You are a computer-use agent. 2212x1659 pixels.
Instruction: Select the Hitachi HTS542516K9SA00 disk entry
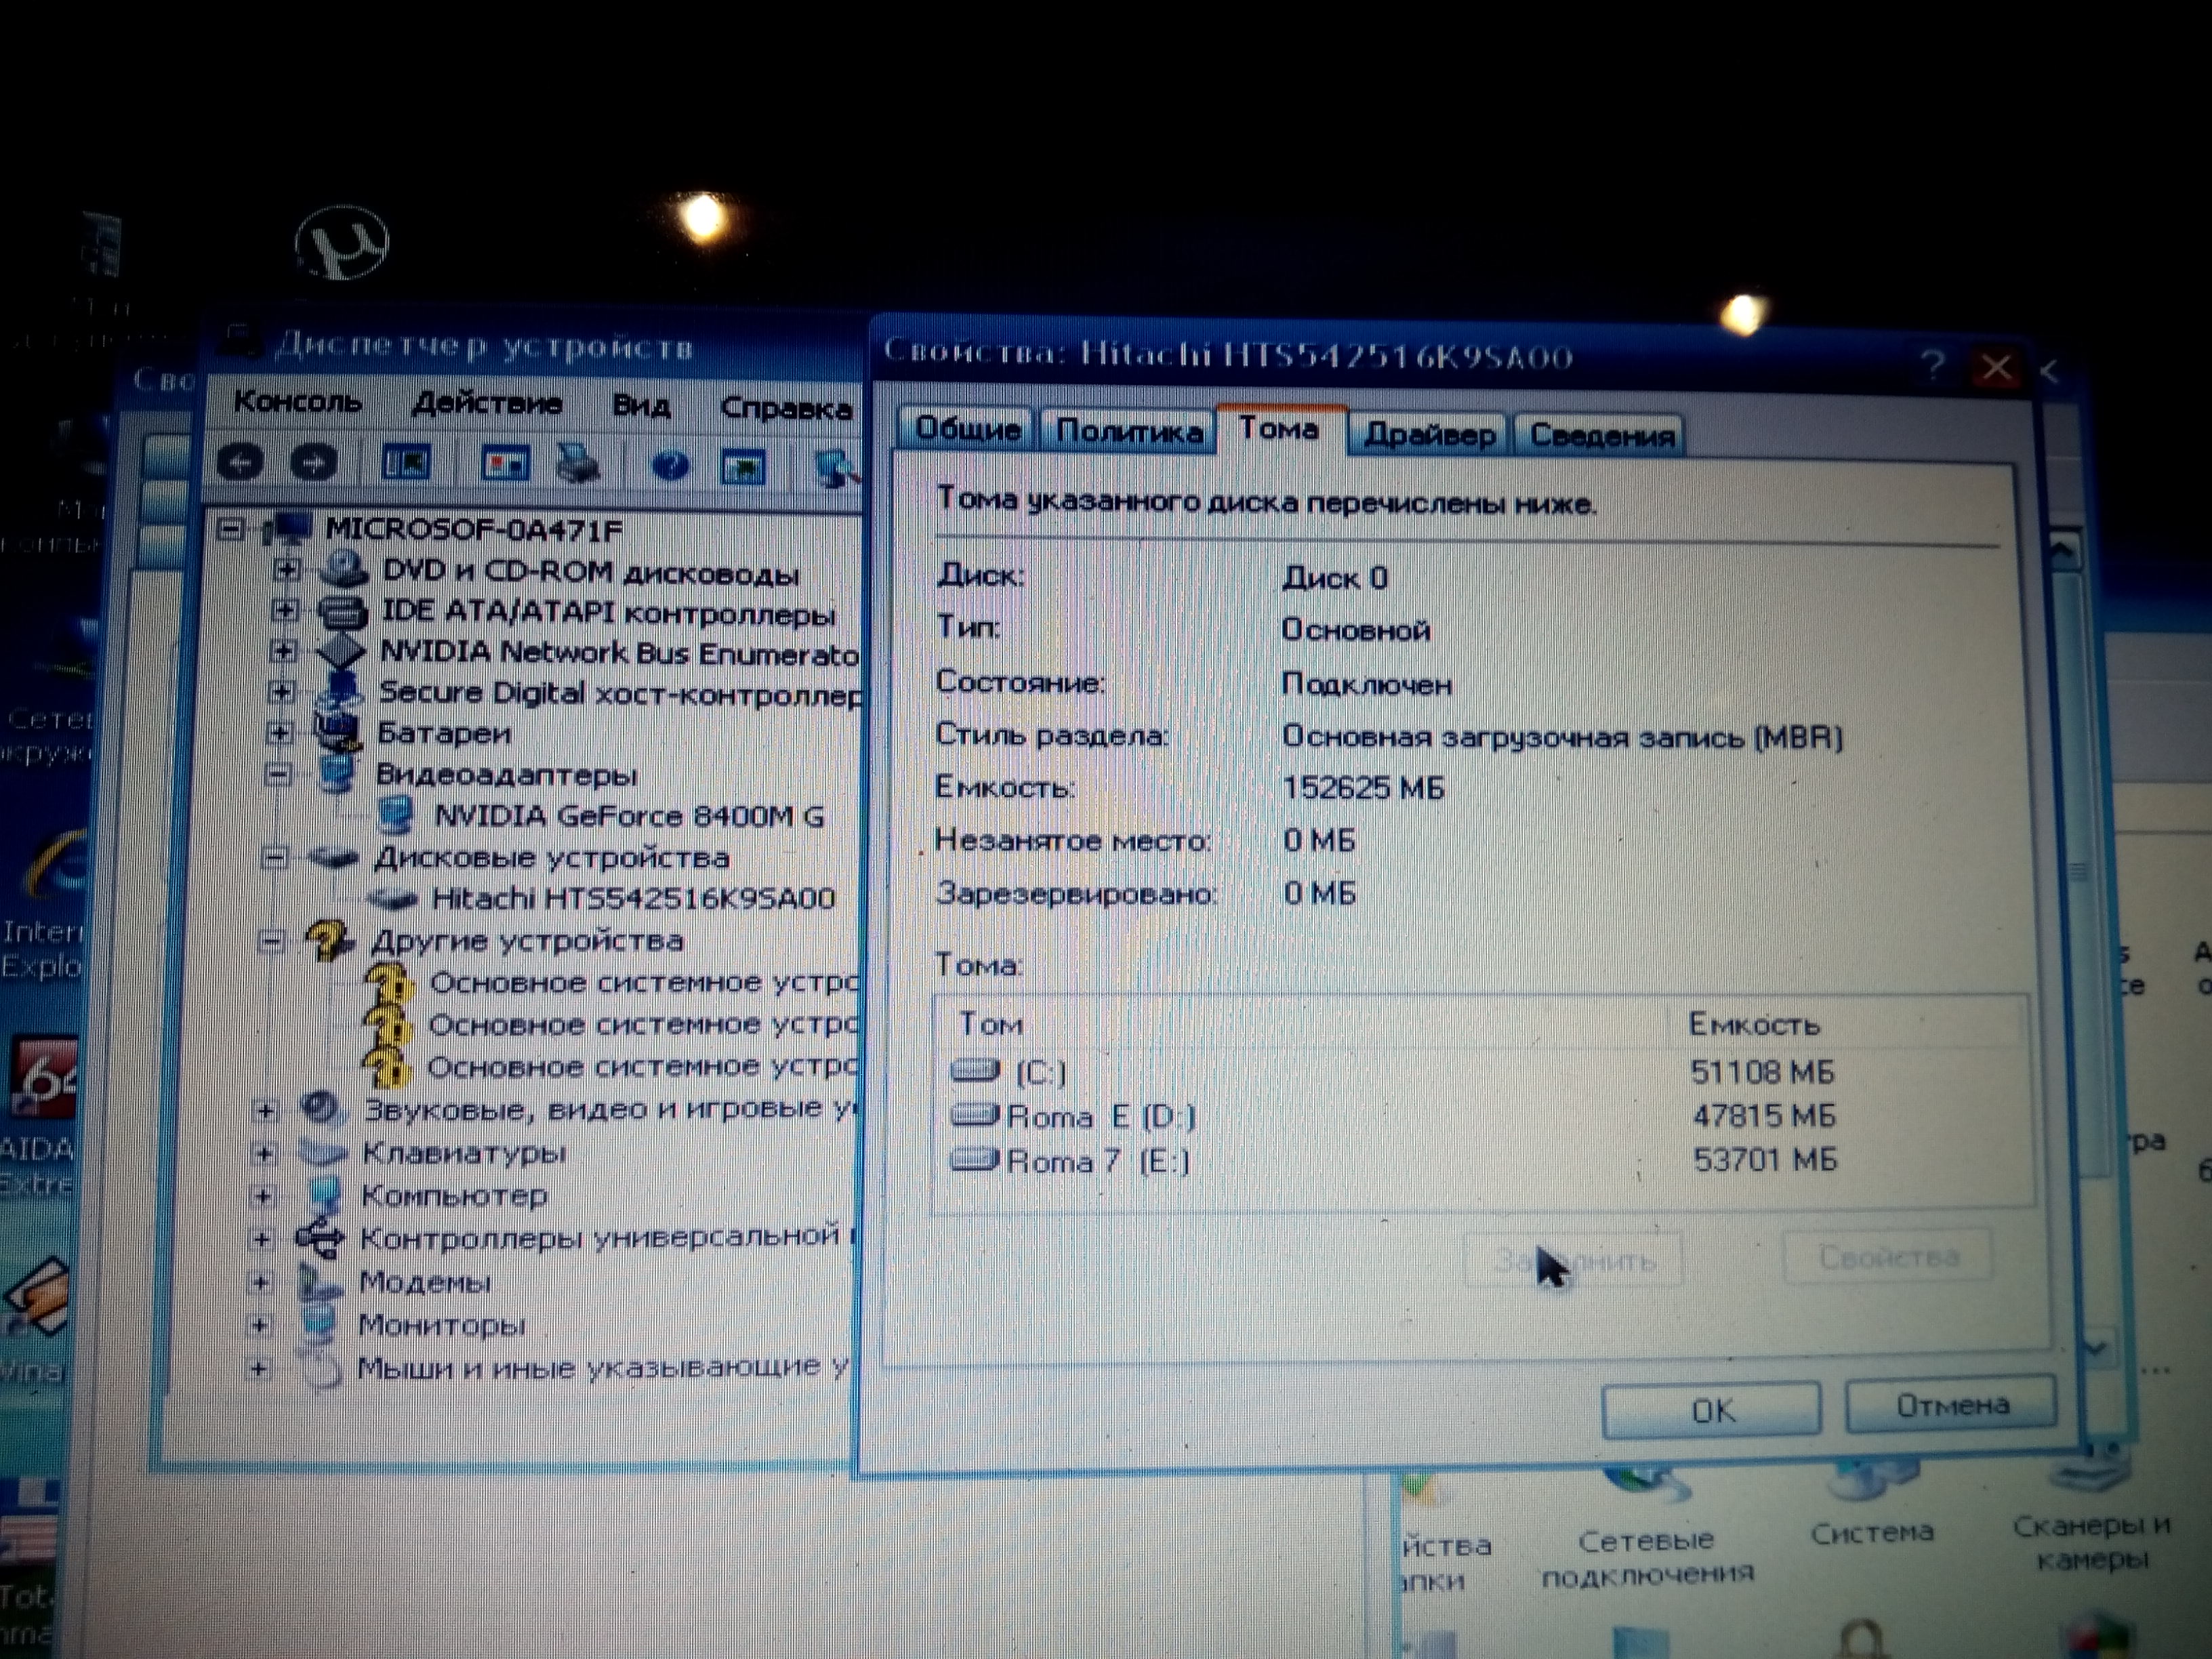coord(632,899)
